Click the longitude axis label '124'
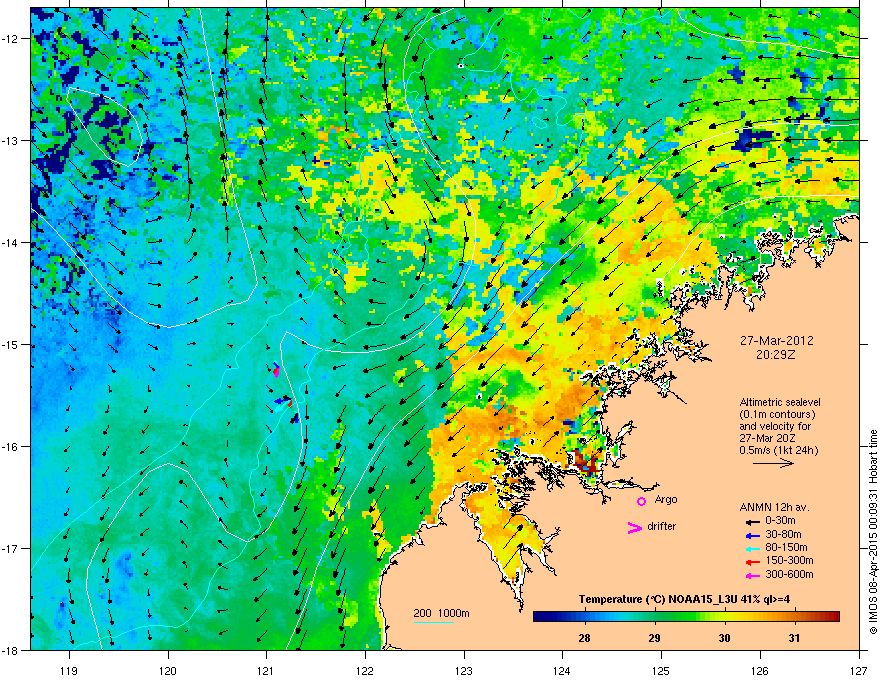Viewport: 880px width, 680px height. pyautogui.click(x=562, y=671)
